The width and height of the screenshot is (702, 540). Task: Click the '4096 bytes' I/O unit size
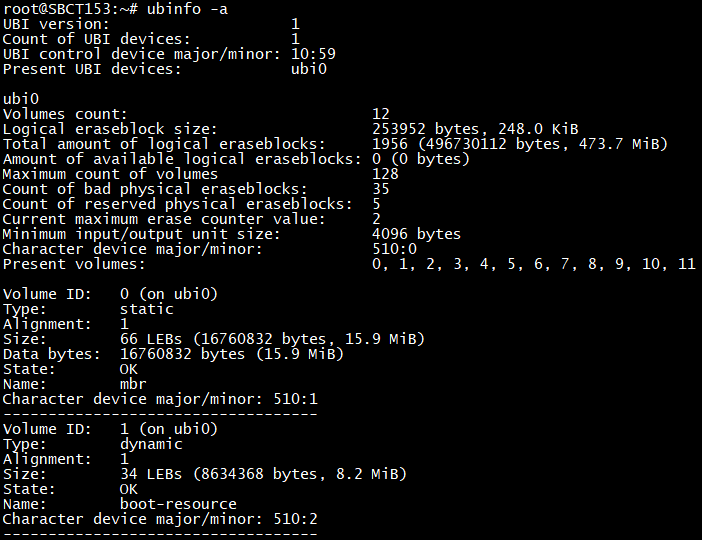point(416,234)
